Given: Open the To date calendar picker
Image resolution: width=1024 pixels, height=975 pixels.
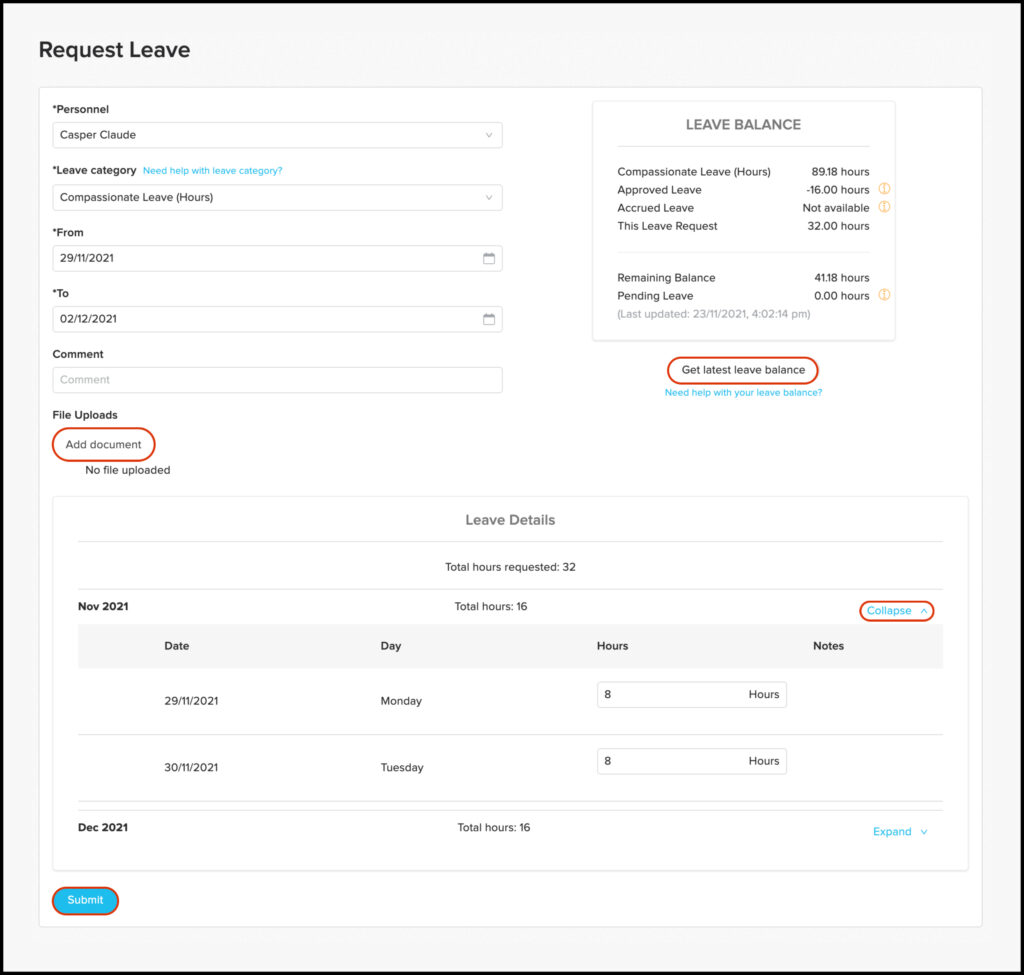Looking at the screenshot, I should [489, 318].
